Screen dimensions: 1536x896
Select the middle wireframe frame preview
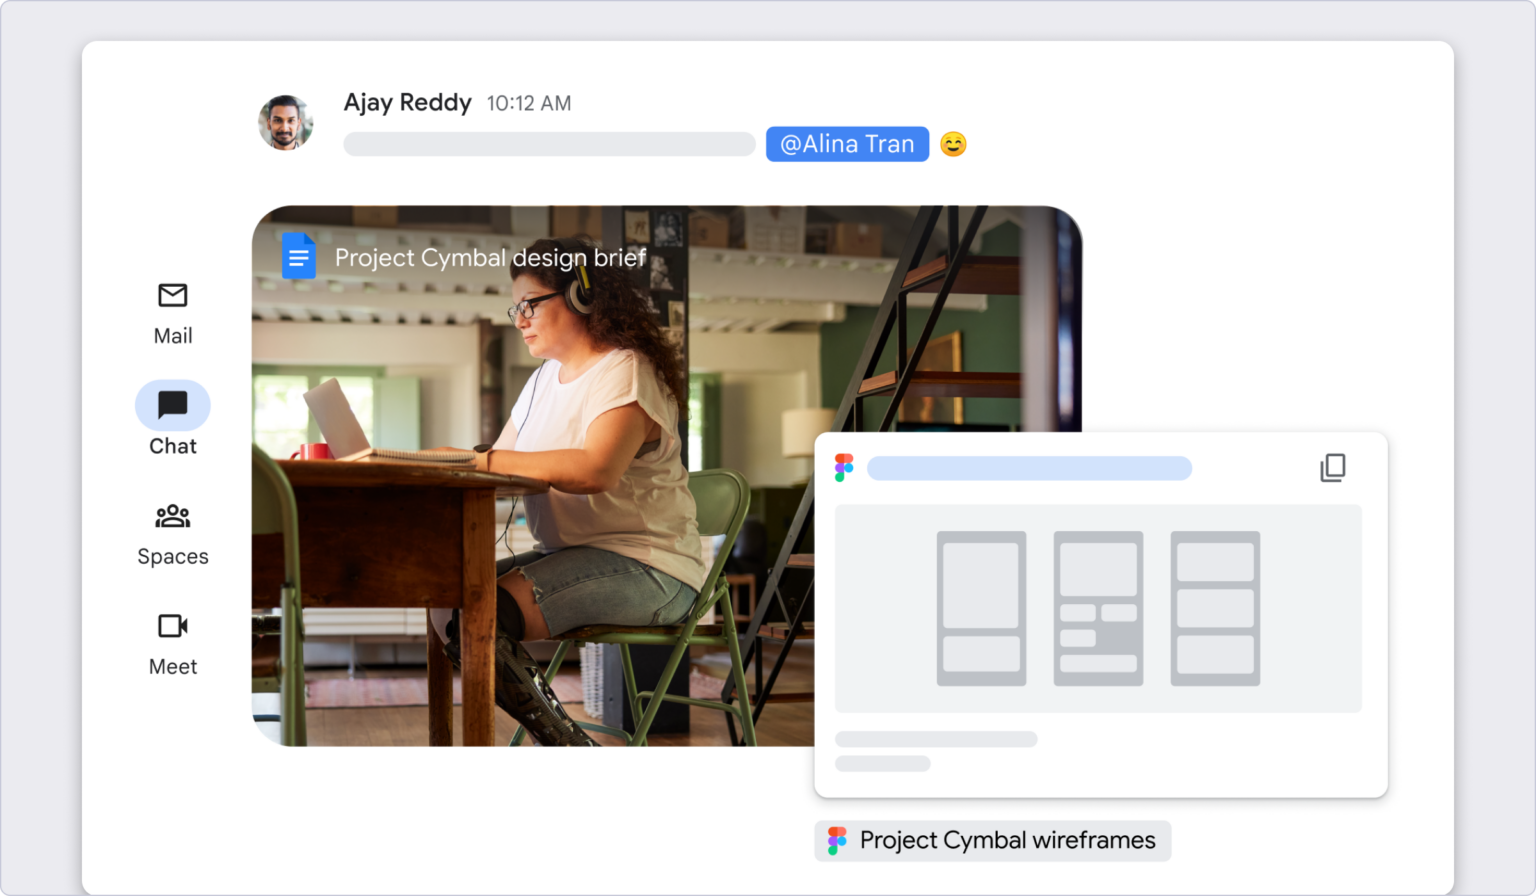(1097, 607)
